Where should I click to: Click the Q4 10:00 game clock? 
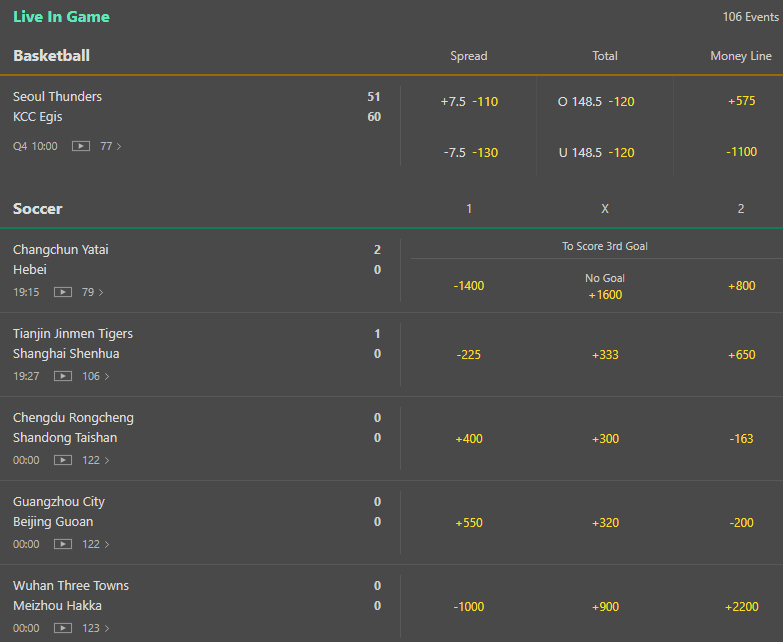[x=35, y=146]
